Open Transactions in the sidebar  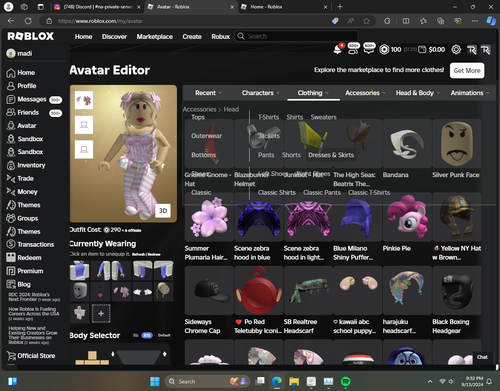coord(30,244)
